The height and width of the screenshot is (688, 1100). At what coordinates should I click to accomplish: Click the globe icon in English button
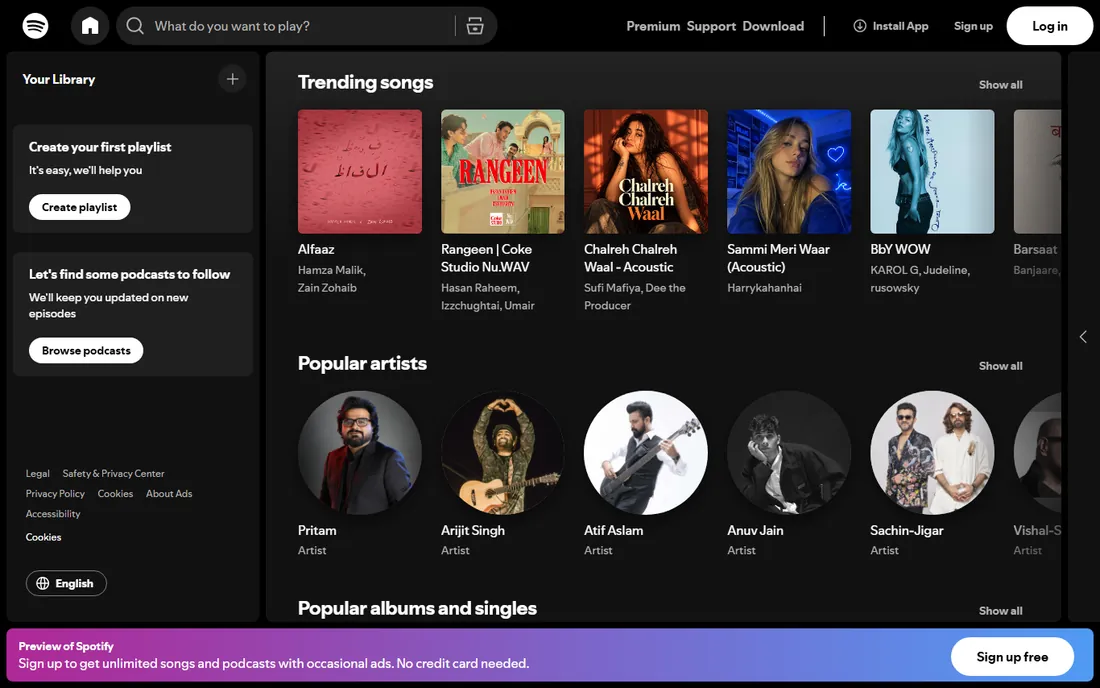coord(43,584)
